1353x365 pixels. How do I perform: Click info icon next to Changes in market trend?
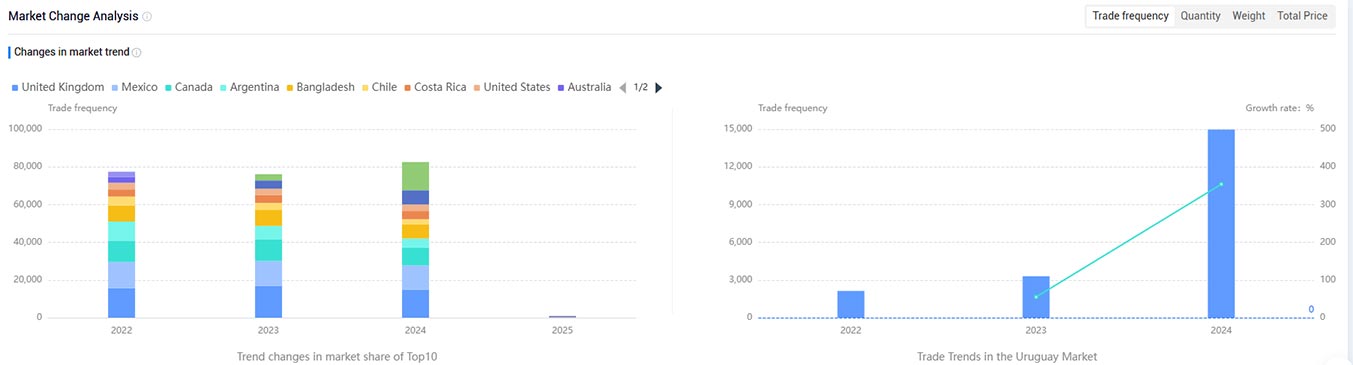pos(137,52)
